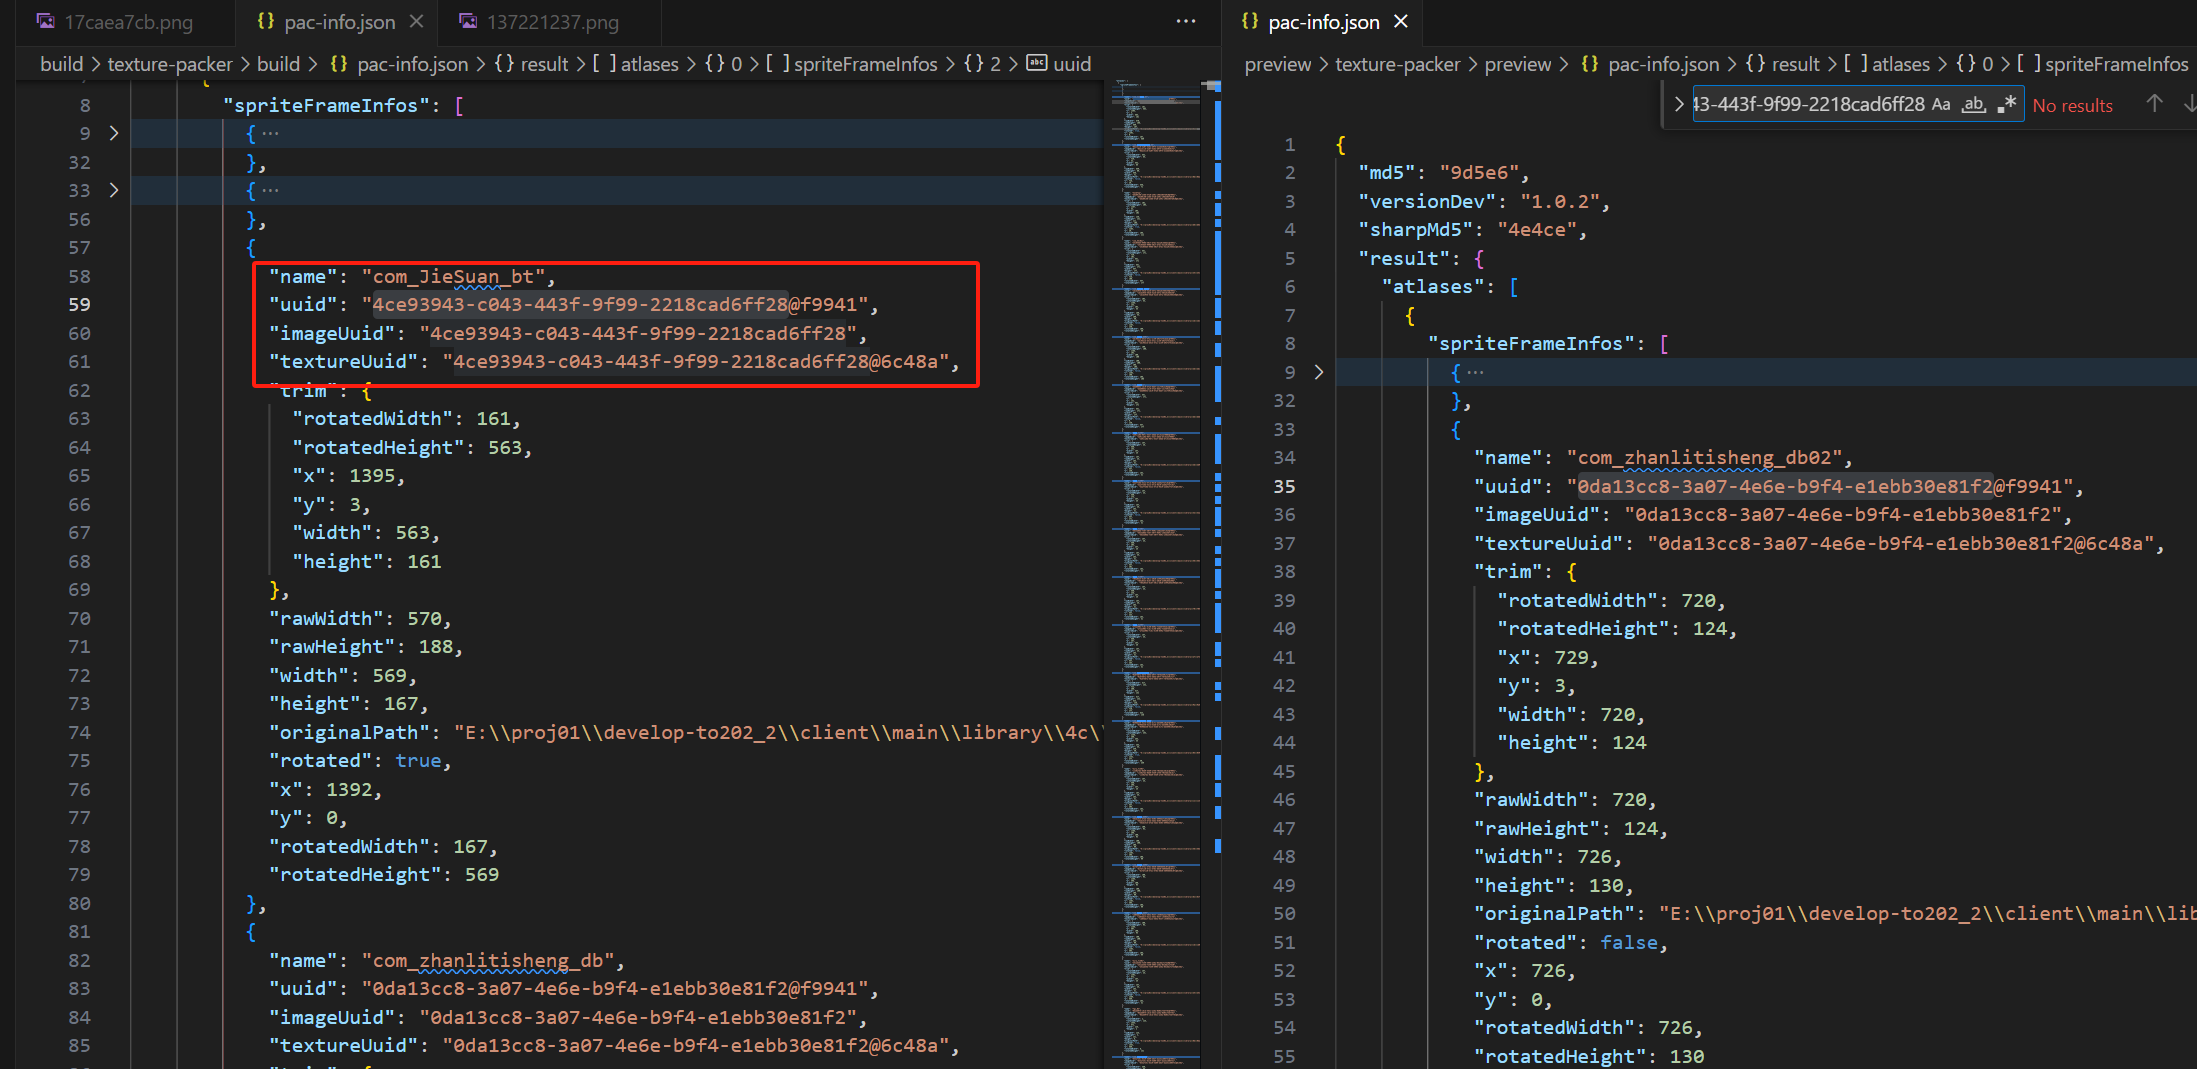Image resolution: width=2197 pixels, height=1069 pixels.
Task: Click rotatedHeight value 569 on line 79
Action: tap(482, 875)
